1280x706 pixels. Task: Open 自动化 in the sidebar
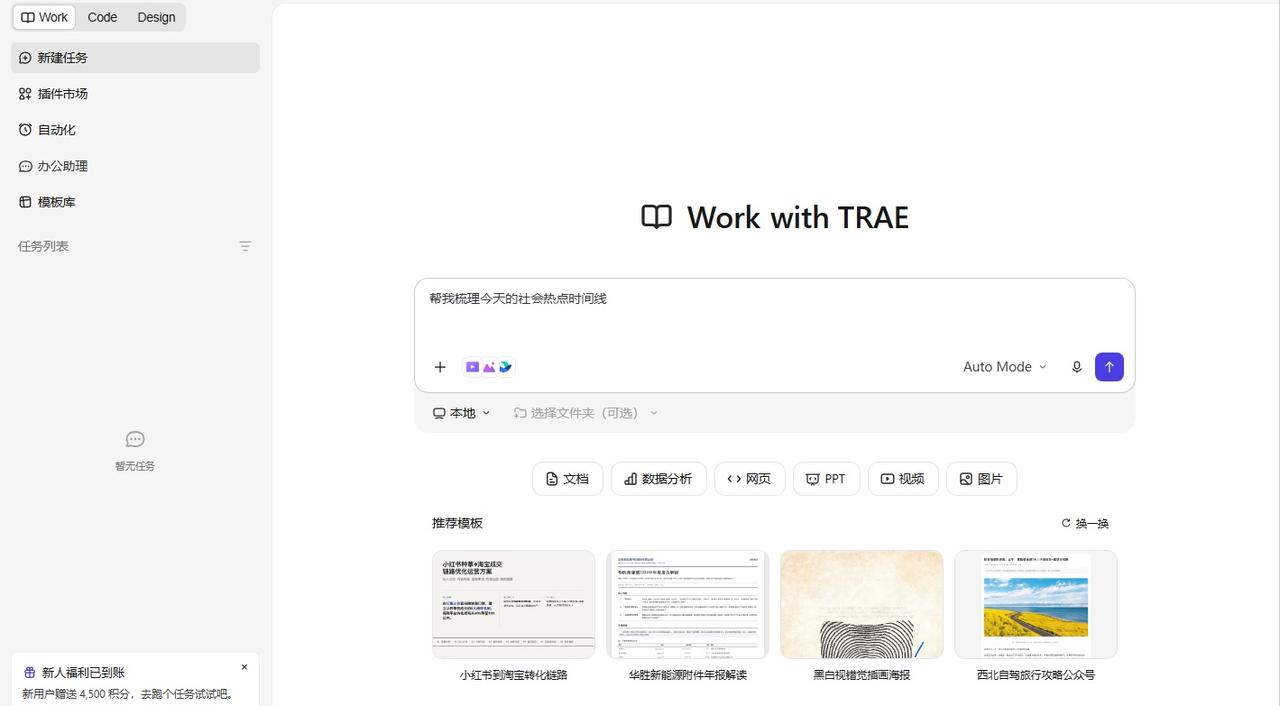click(135, 130)
